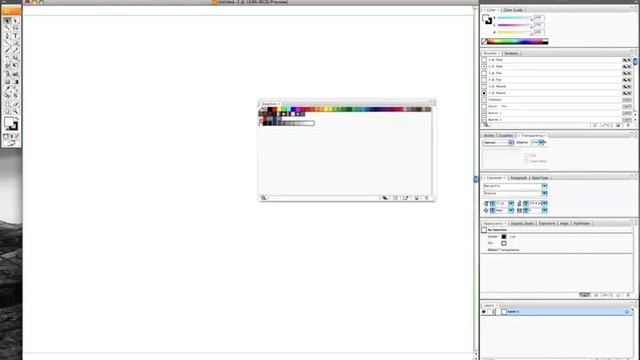
Task: Switch to the Color Guide tab
Action: point(513,10)
